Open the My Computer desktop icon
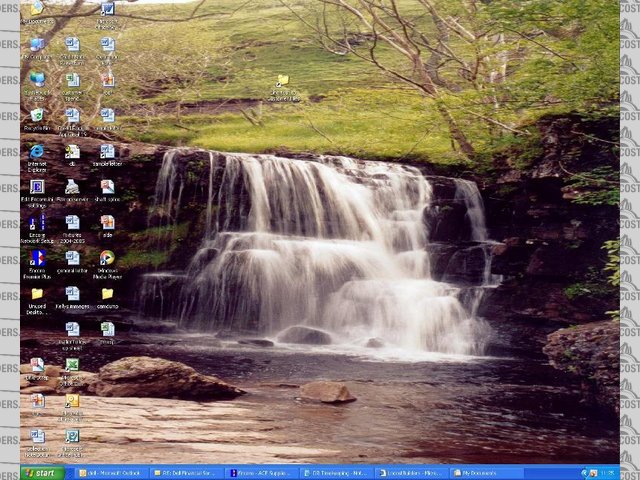Screen dimensions: 640x480 [37, 45]
